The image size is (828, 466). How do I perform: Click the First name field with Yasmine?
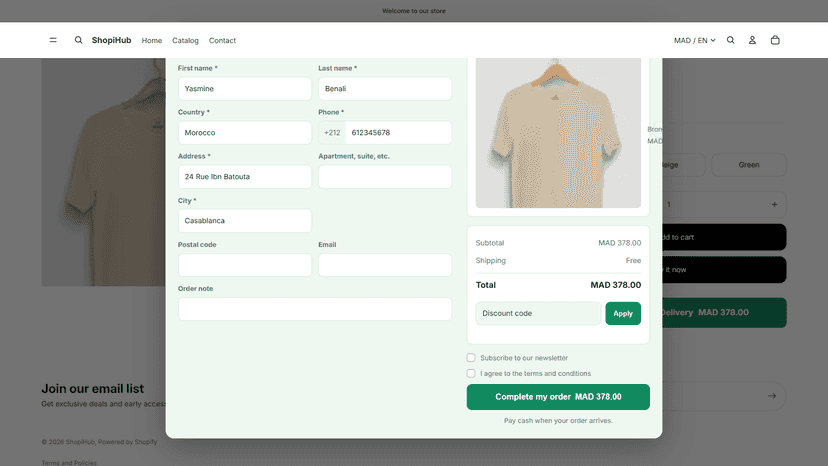pyautogui.click(x=244, y=89)
